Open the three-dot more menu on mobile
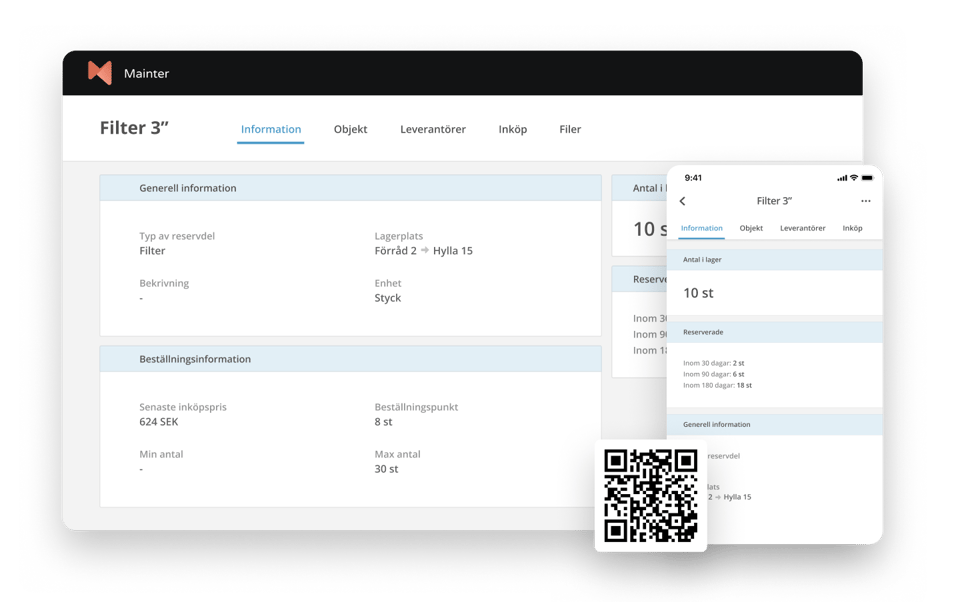960x602 pixels. tap(865, 201)
